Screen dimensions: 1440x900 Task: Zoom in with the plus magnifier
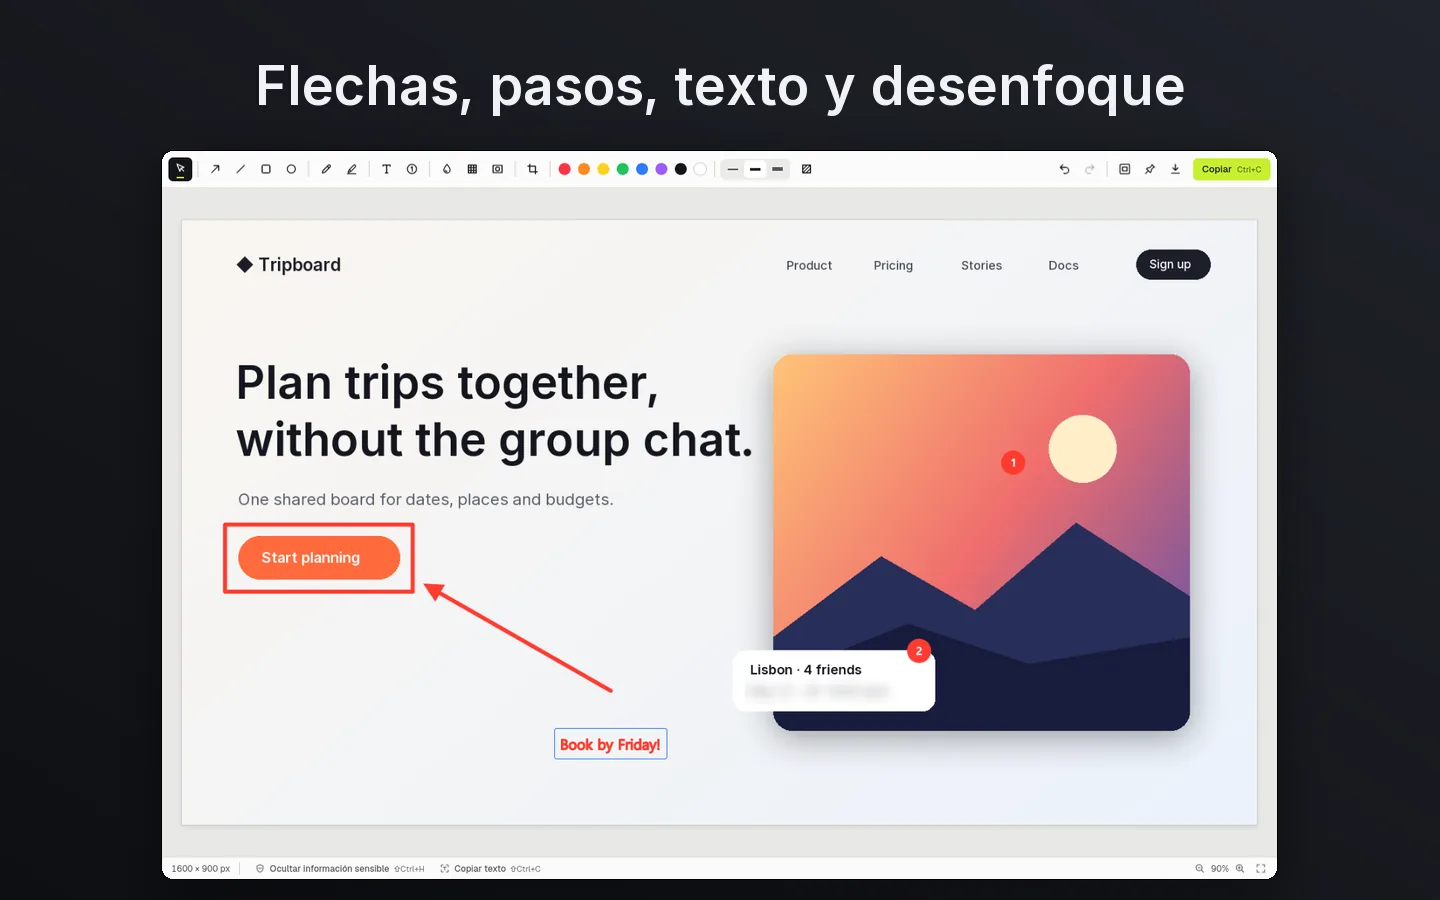[1240, 869]
